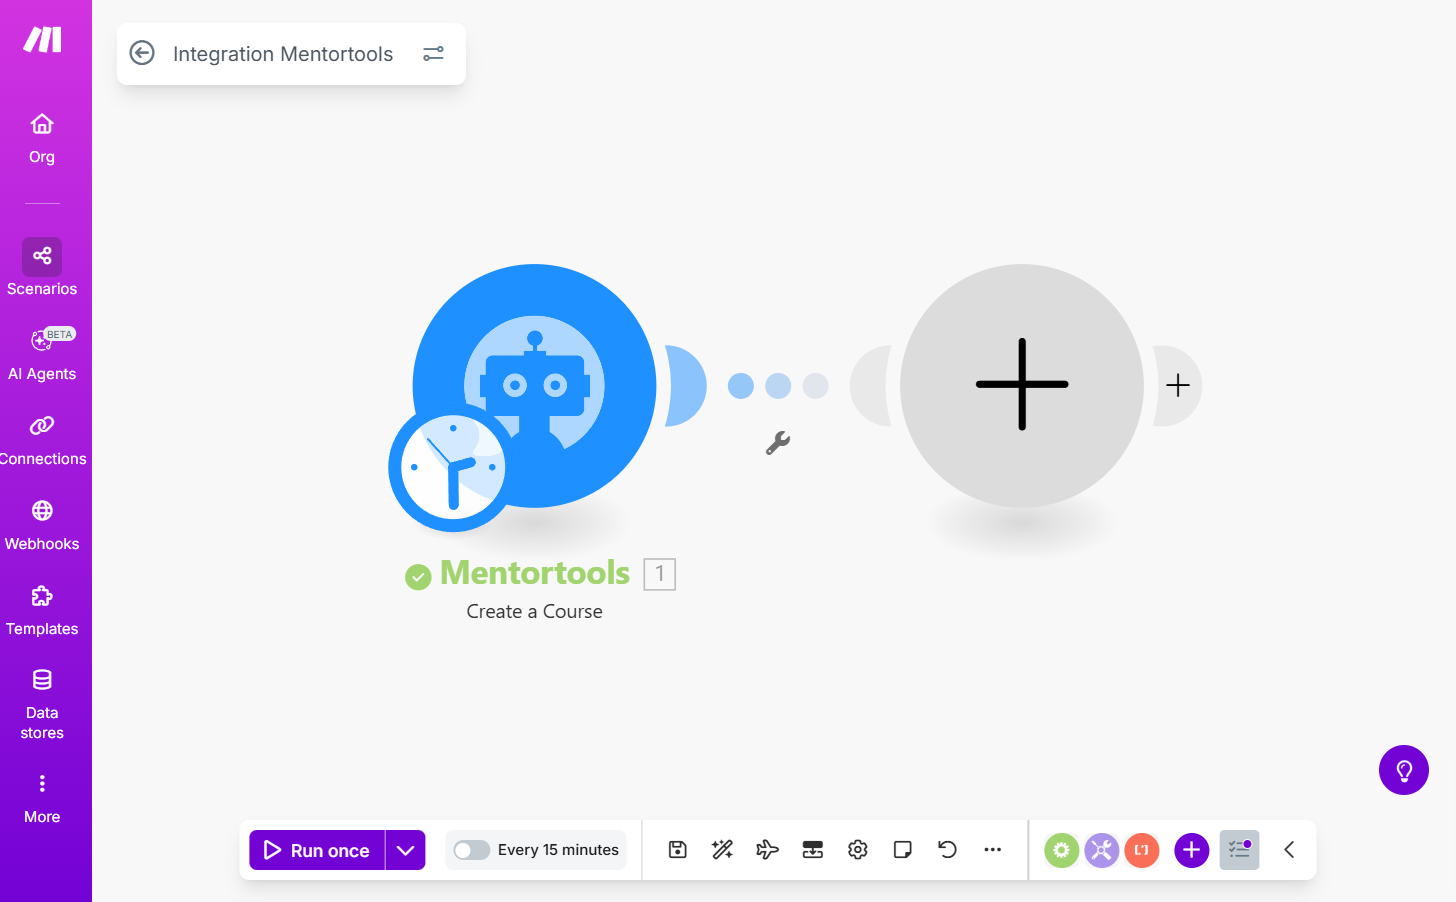Image resolution: width=1456 pixels, height=902 pixels.
Task: Click the Run once button
Action: 317,850
